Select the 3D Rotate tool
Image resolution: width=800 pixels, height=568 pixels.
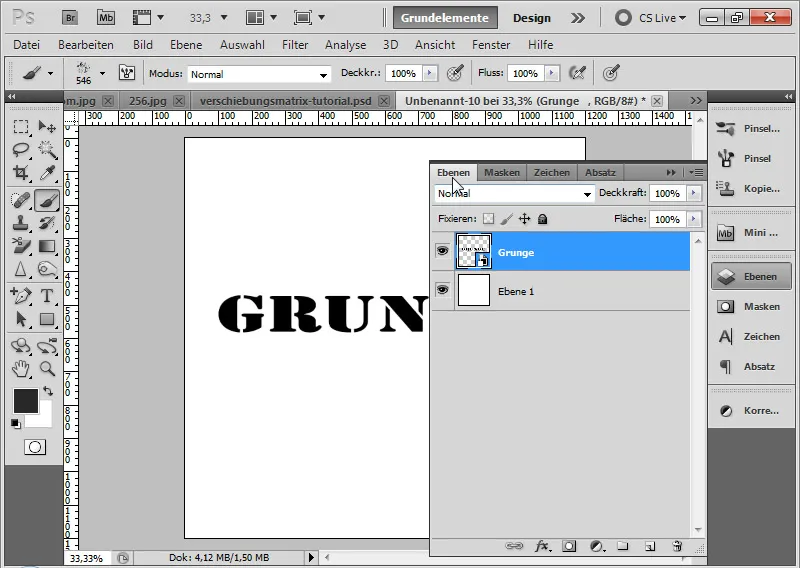21,346
